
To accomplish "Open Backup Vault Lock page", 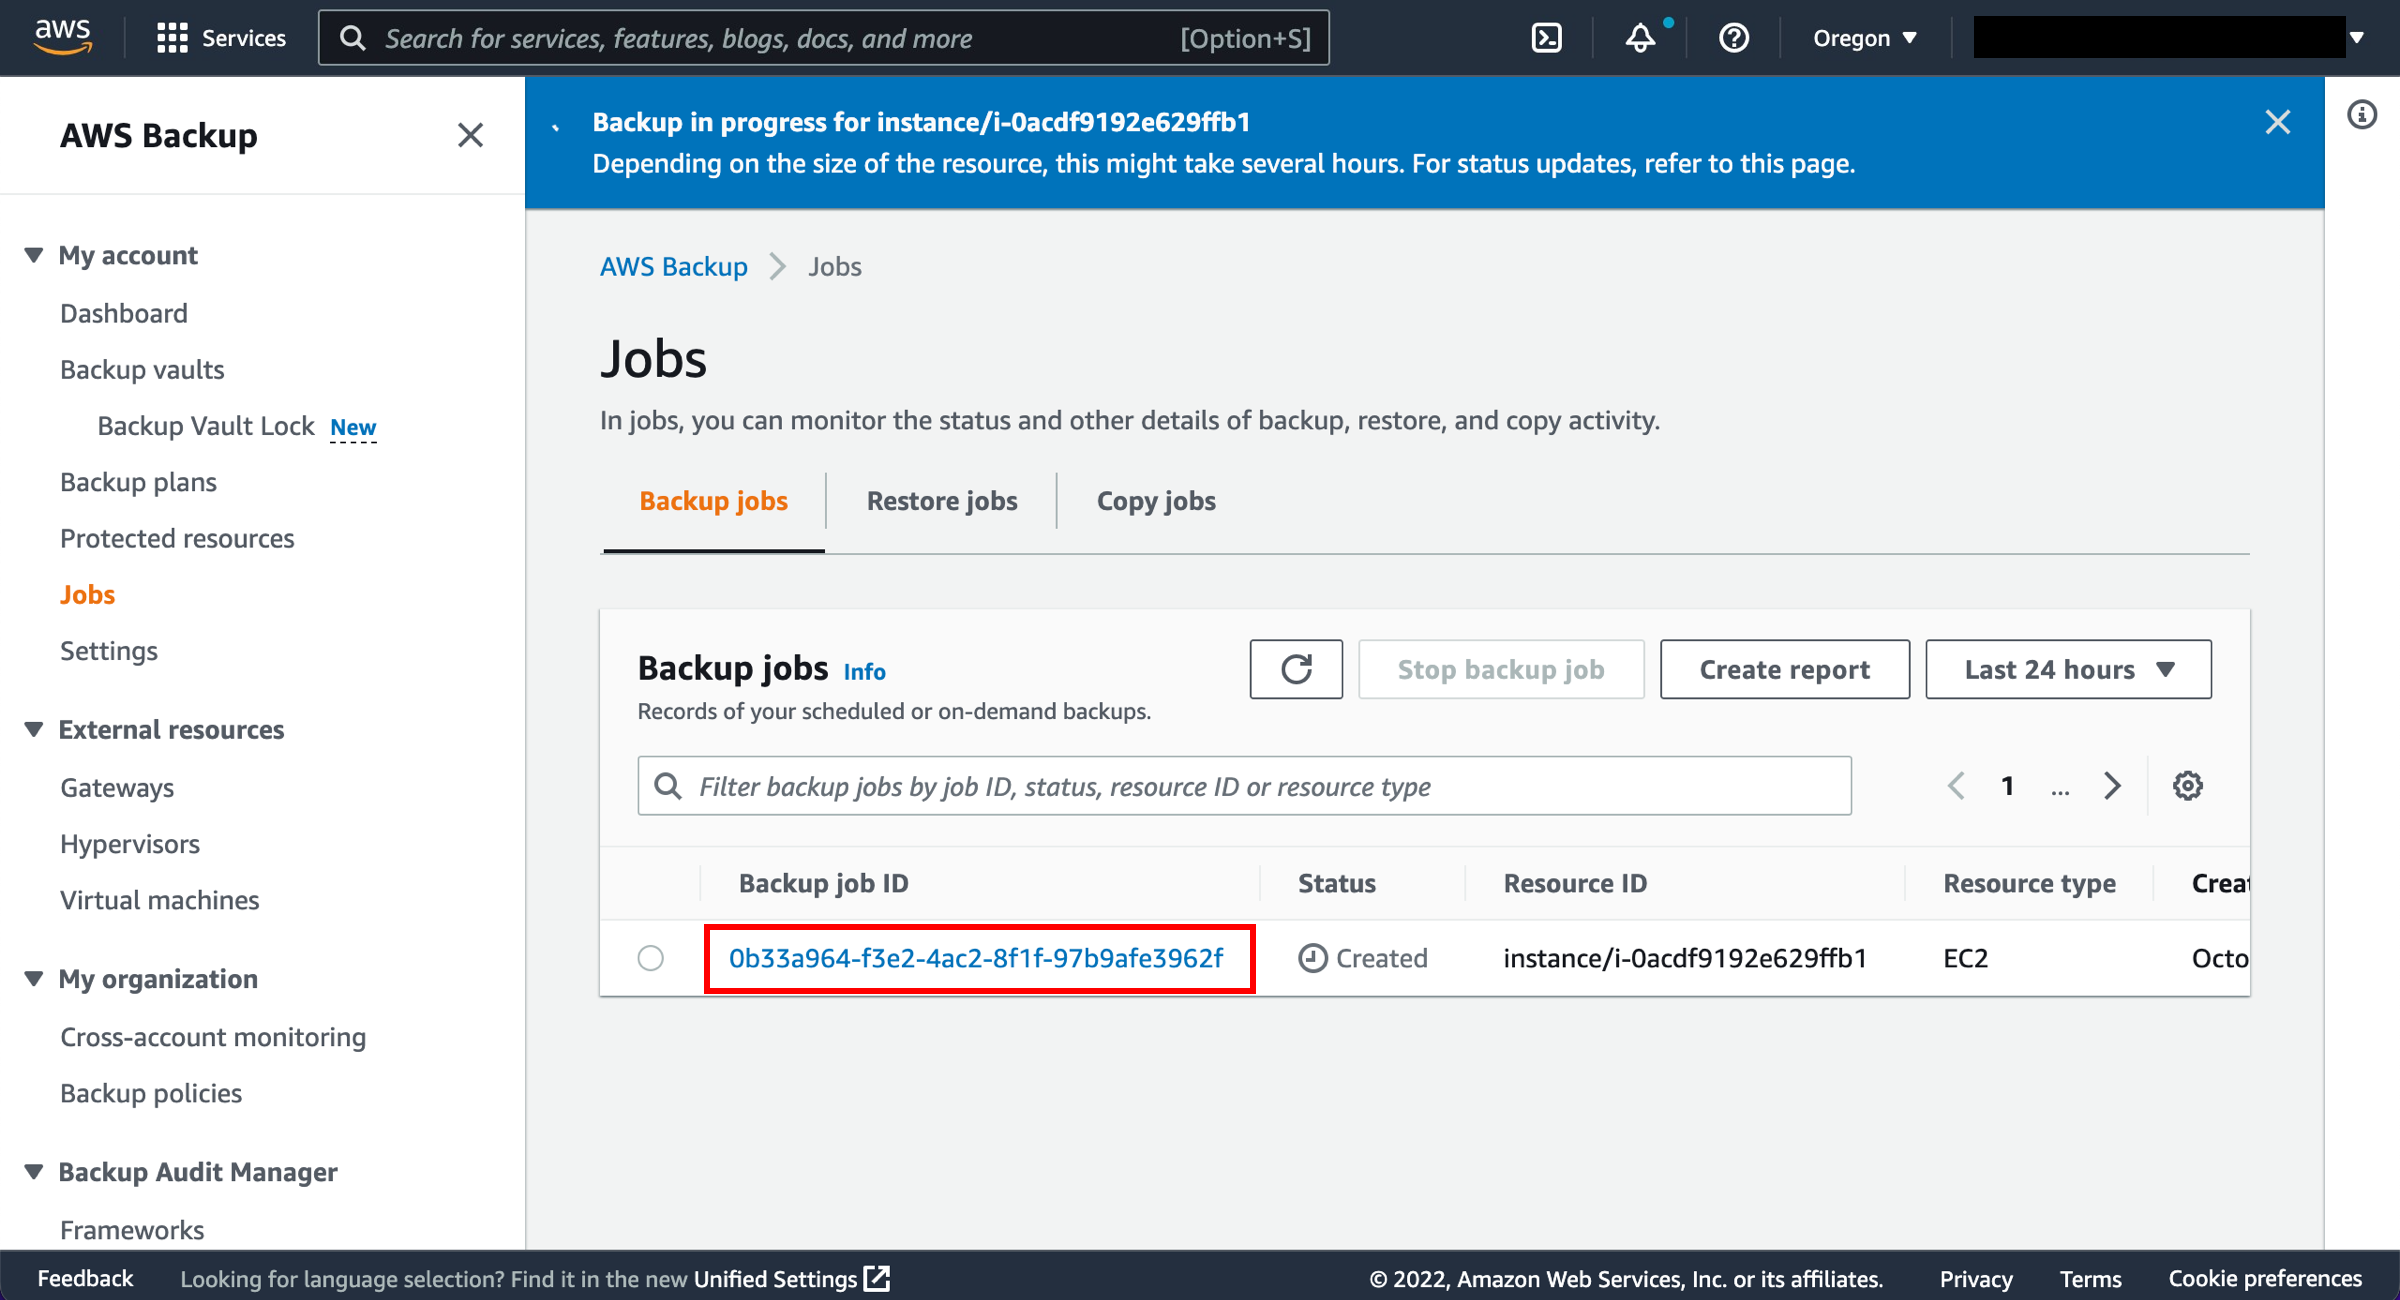I will (x=206, y=427).
